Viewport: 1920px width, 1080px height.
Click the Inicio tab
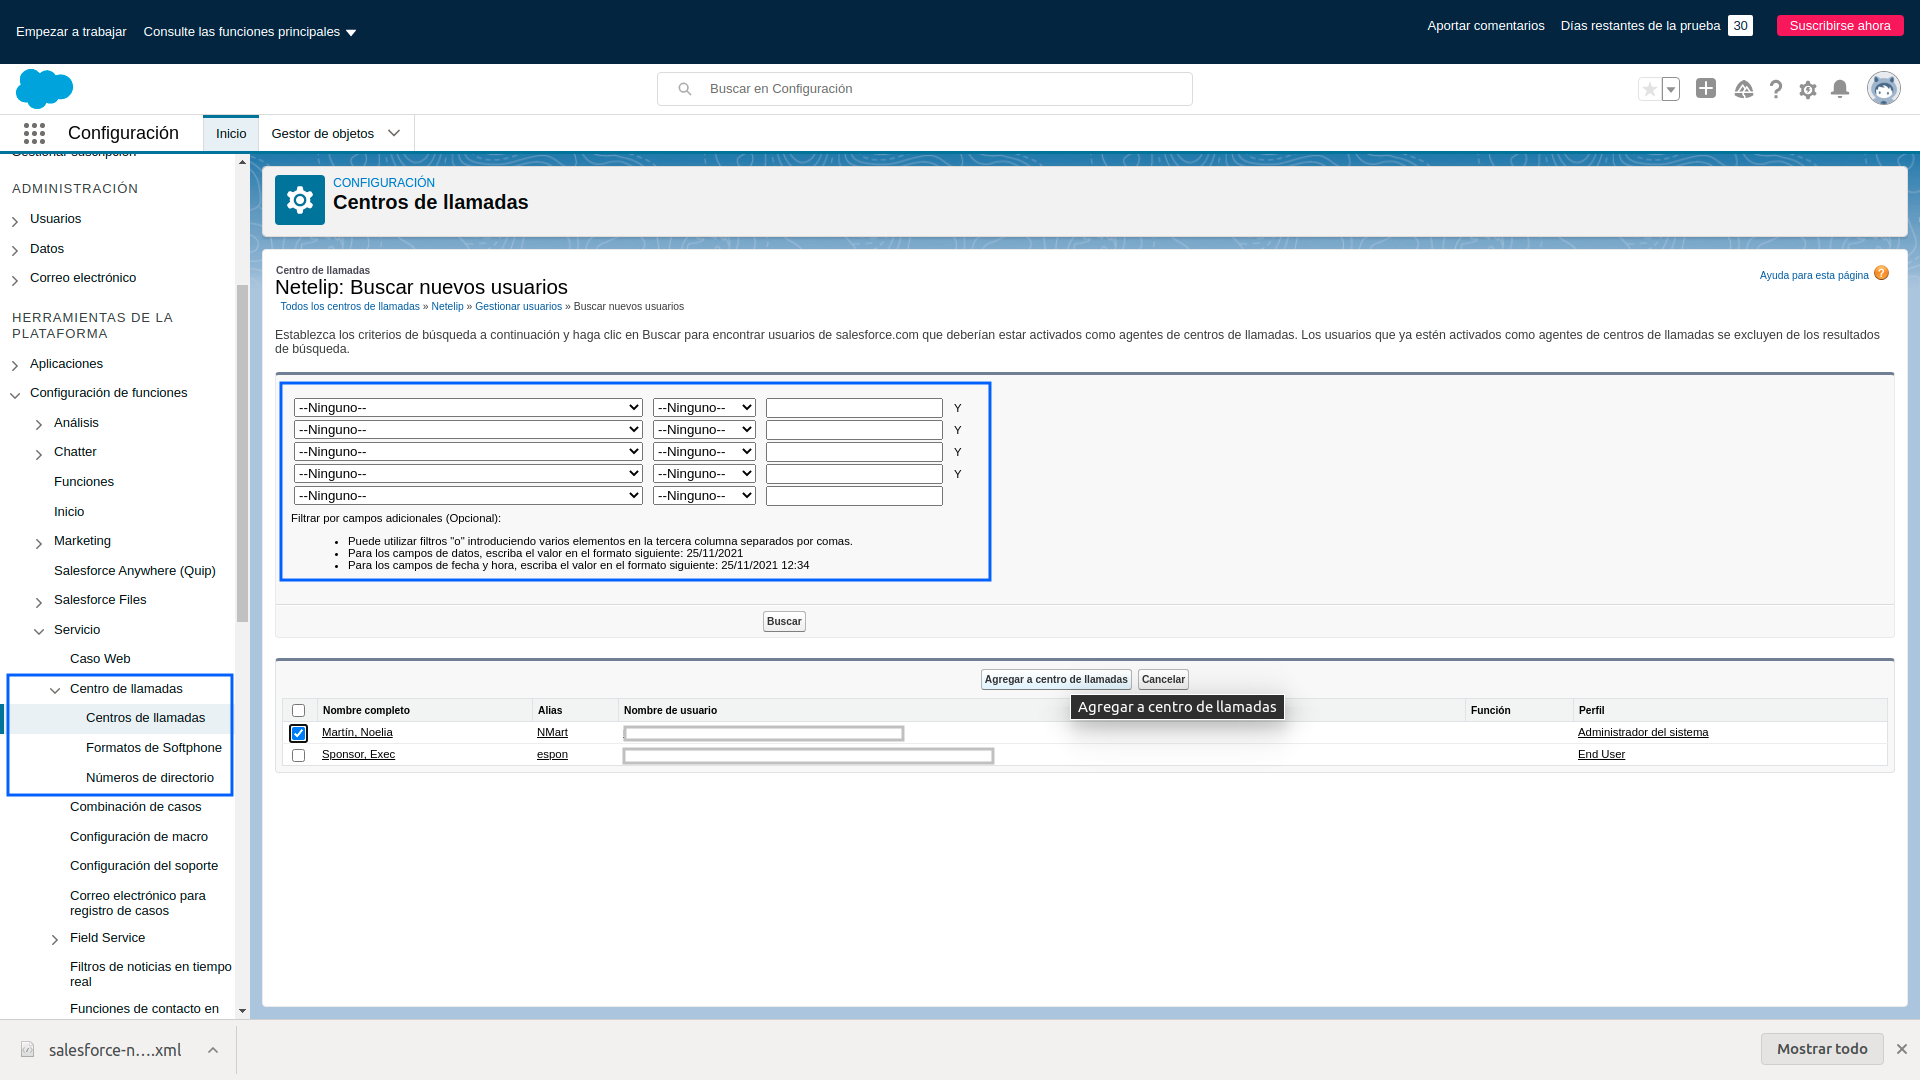231,132
